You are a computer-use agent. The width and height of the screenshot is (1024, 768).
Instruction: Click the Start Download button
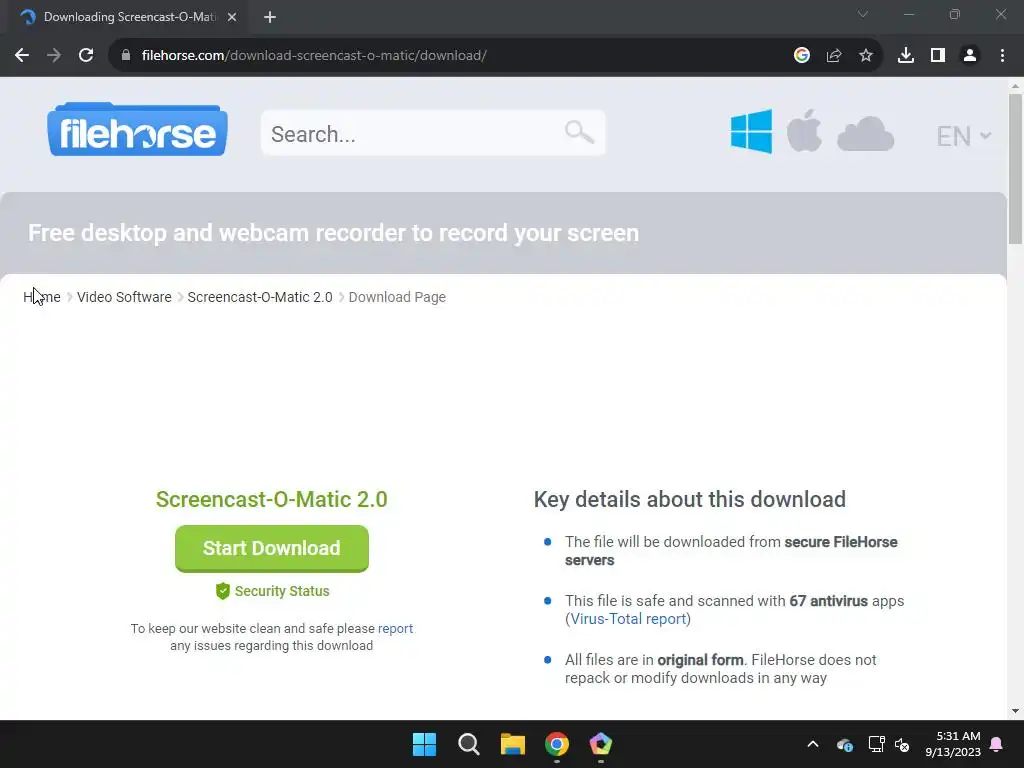pos(272,549)
